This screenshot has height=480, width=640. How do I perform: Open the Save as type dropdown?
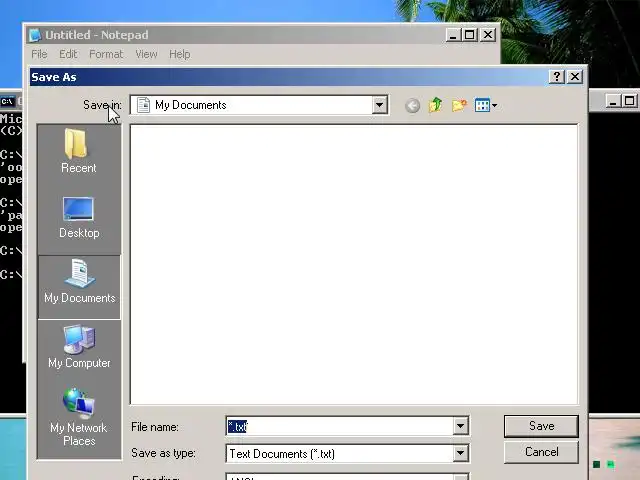coord(460,453)
